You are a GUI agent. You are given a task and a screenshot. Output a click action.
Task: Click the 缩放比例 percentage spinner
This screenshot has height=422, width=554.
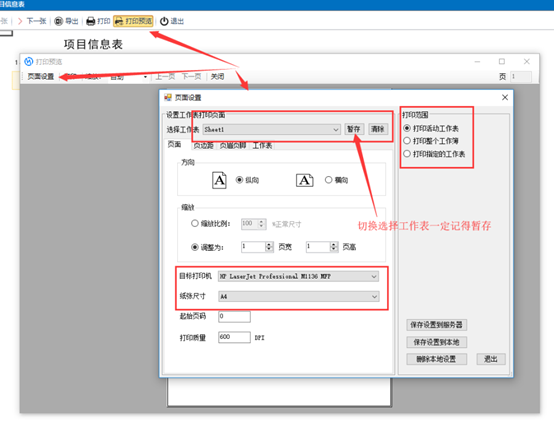point(254,224)
